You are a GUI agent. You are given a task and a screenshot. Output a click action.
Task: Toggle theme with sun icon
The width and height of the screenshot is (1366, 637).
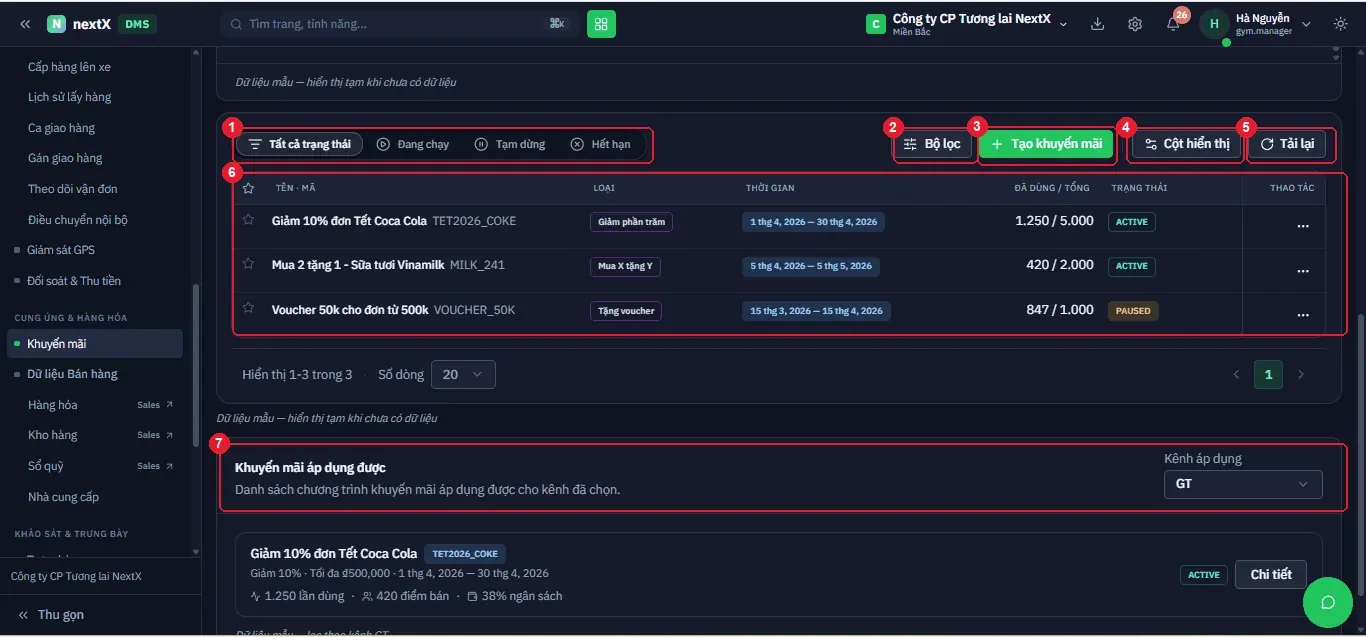pyautogui.click(x=1340, y=24)
